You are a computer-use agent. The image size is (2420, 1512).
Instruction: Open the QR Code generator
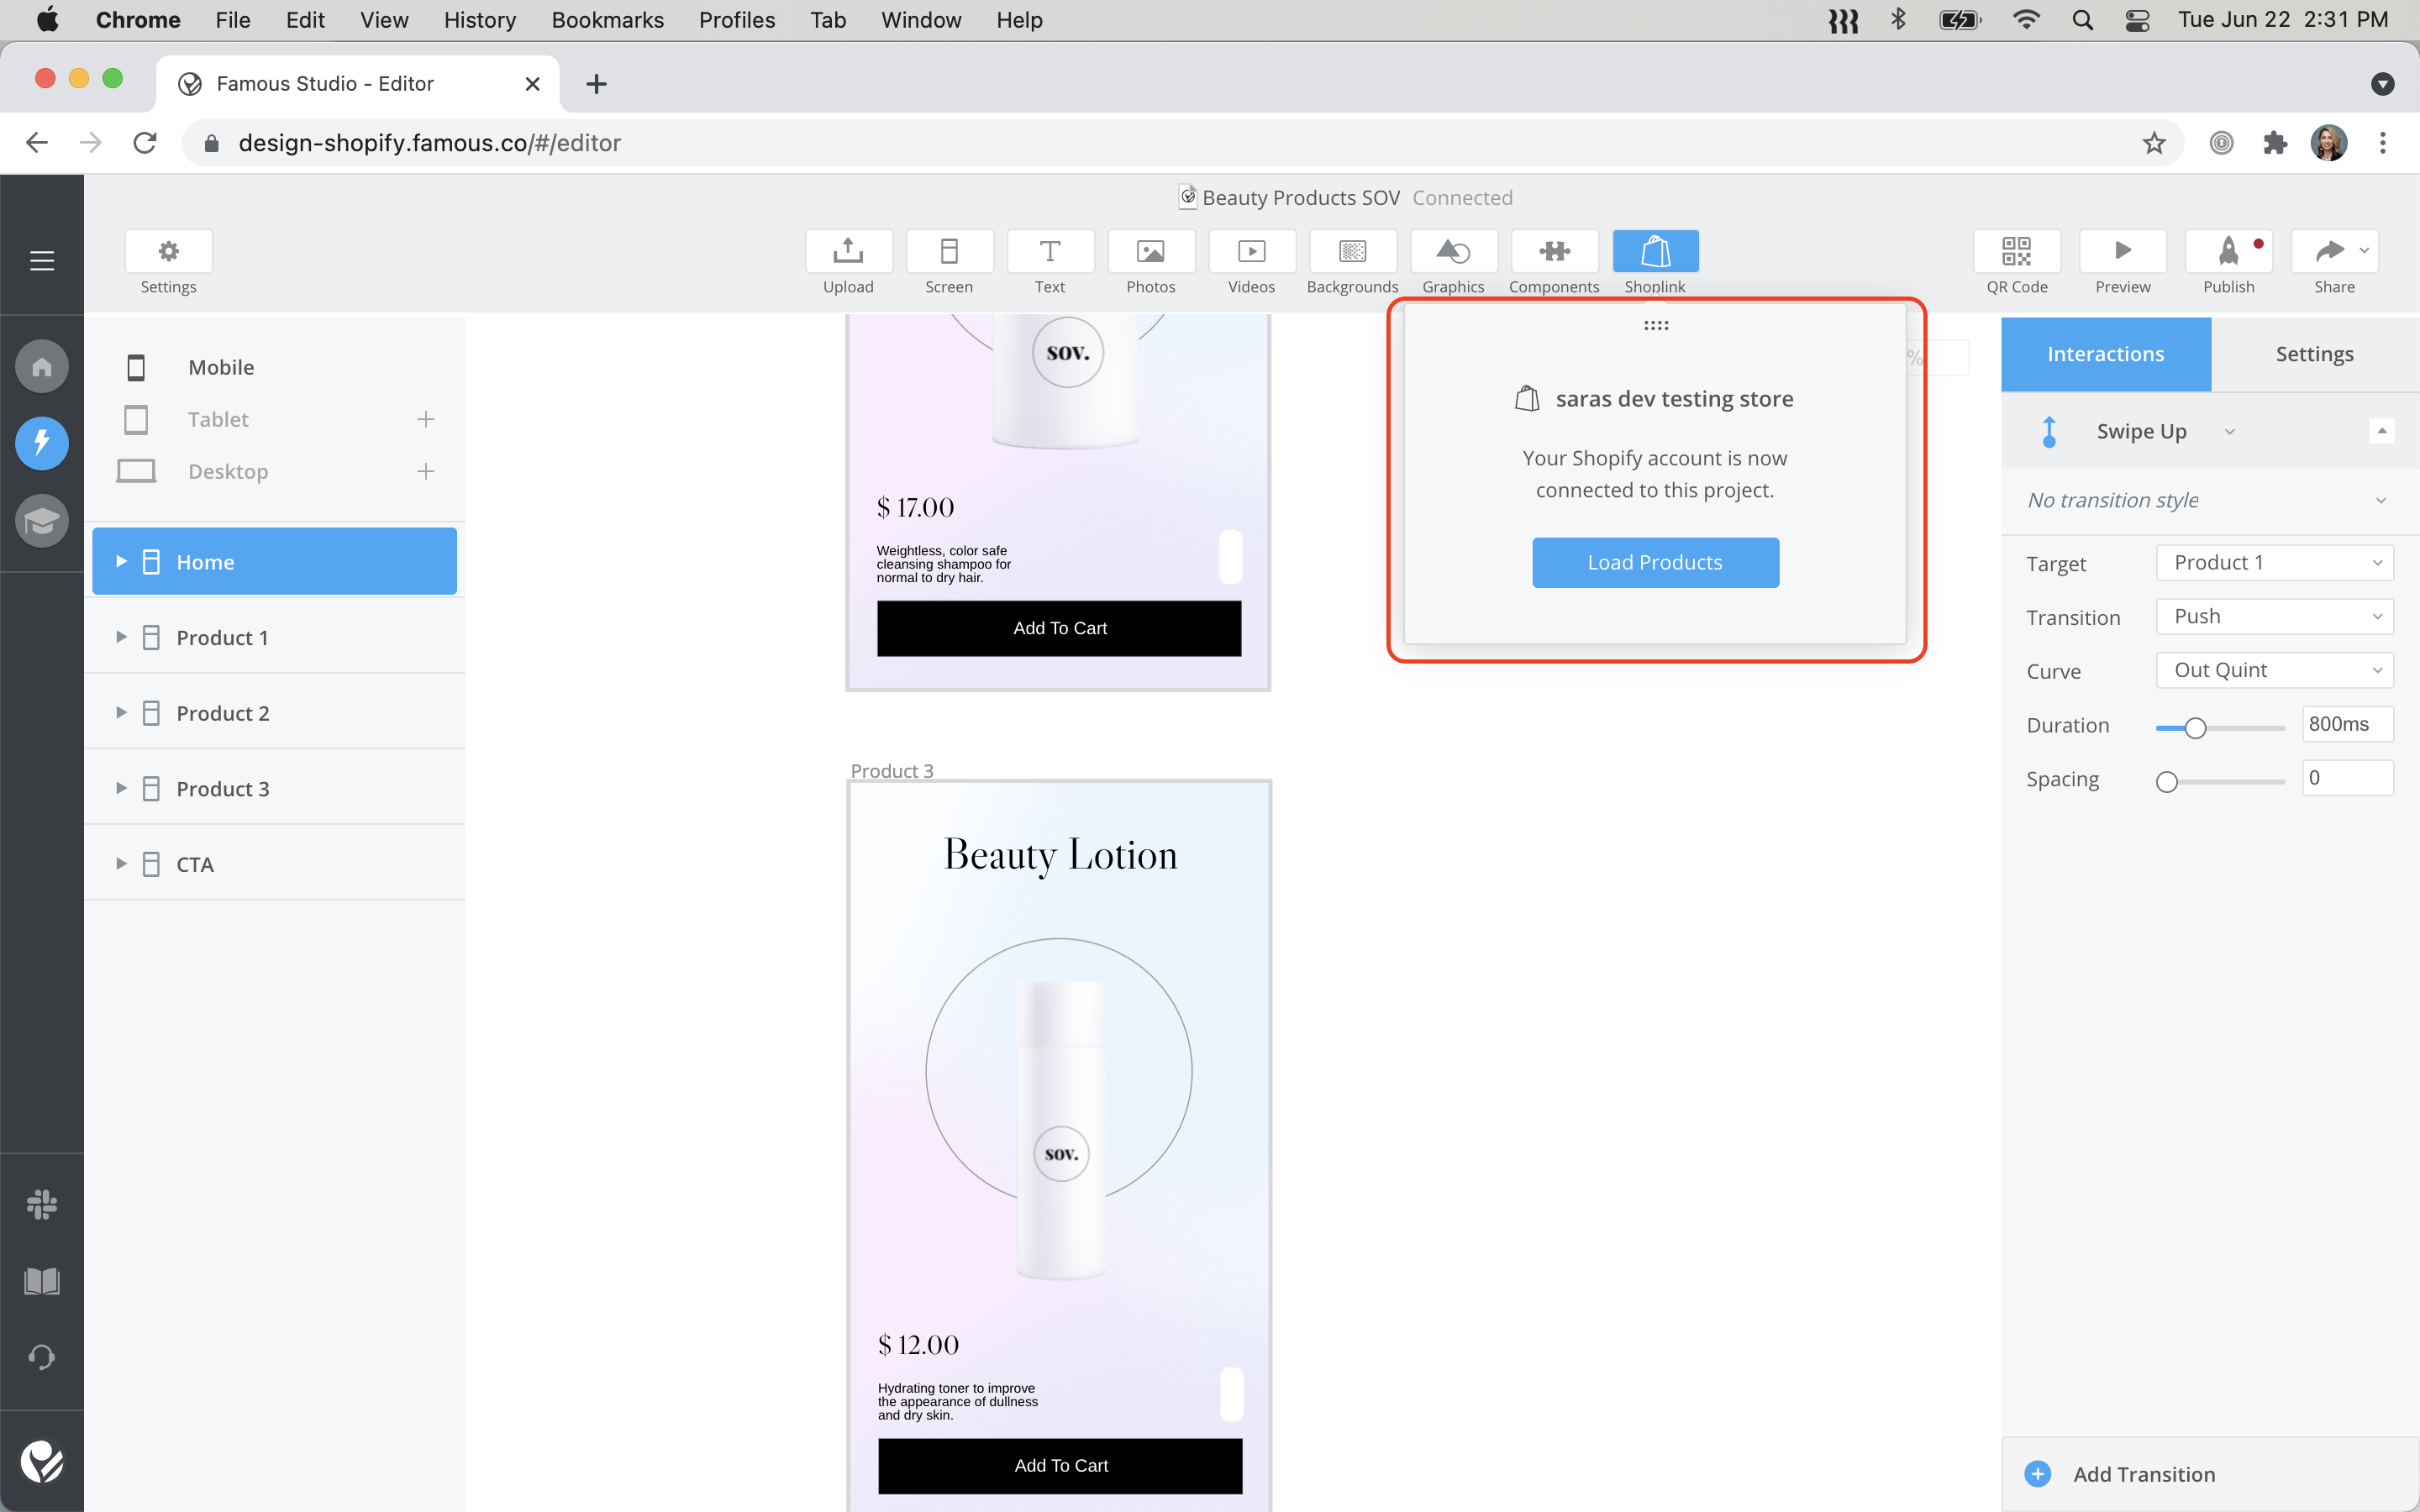[x=2016, y=251]
